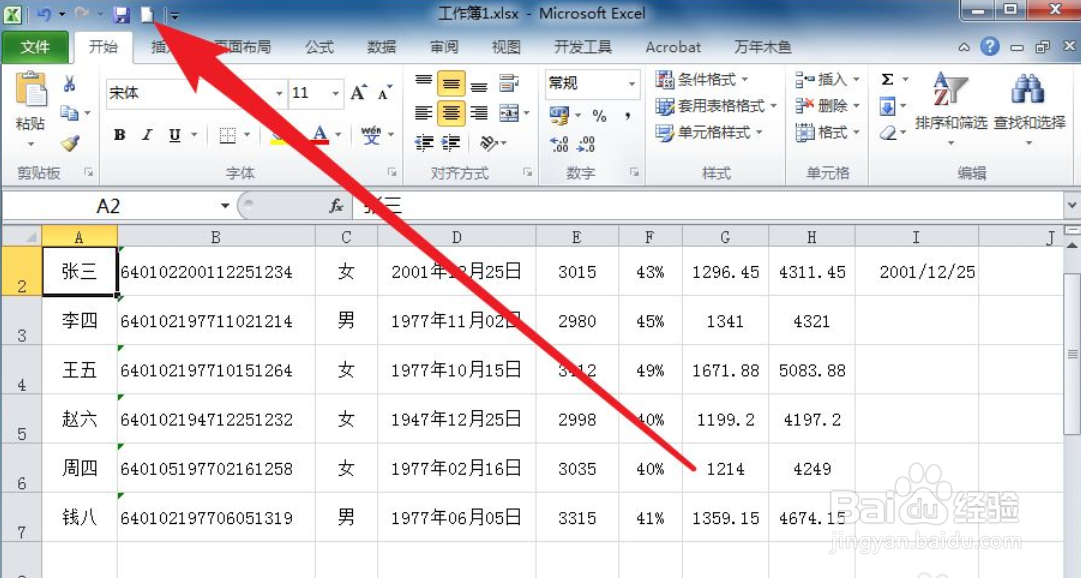The width and height of the screenshot is (1081, 578).
Task: Click the Percent style (%) icon
Action: (x=600, y=116)
